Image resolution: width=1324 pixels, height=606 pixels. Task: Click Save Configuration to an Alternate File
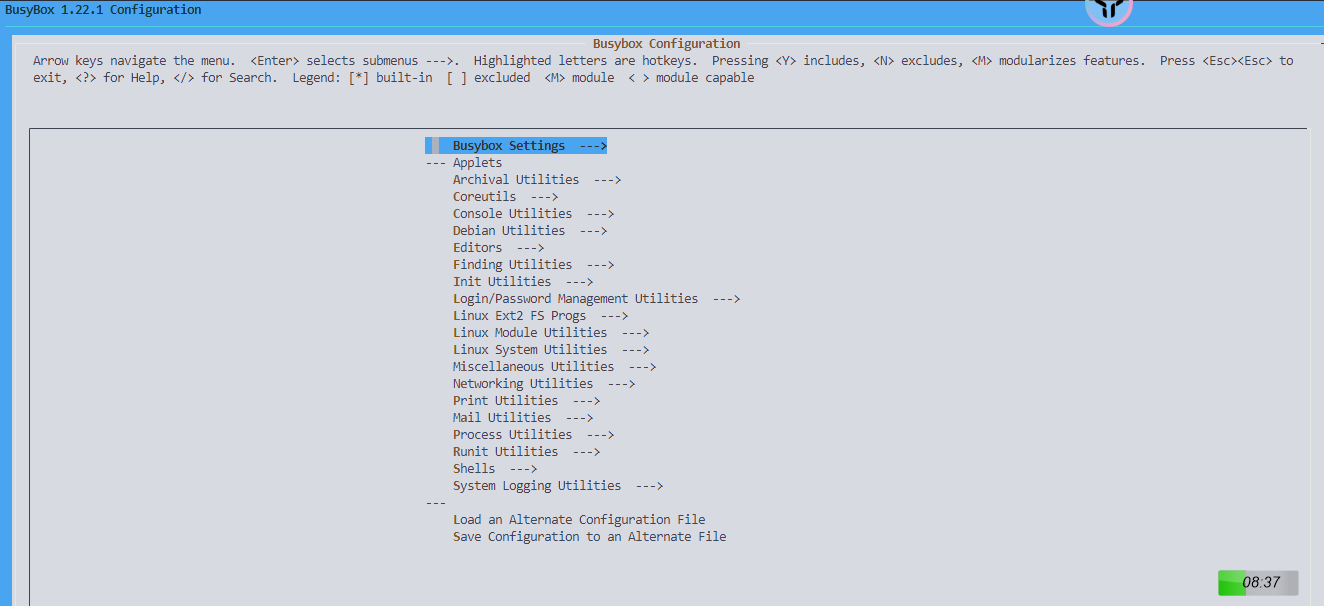point(589,537)
